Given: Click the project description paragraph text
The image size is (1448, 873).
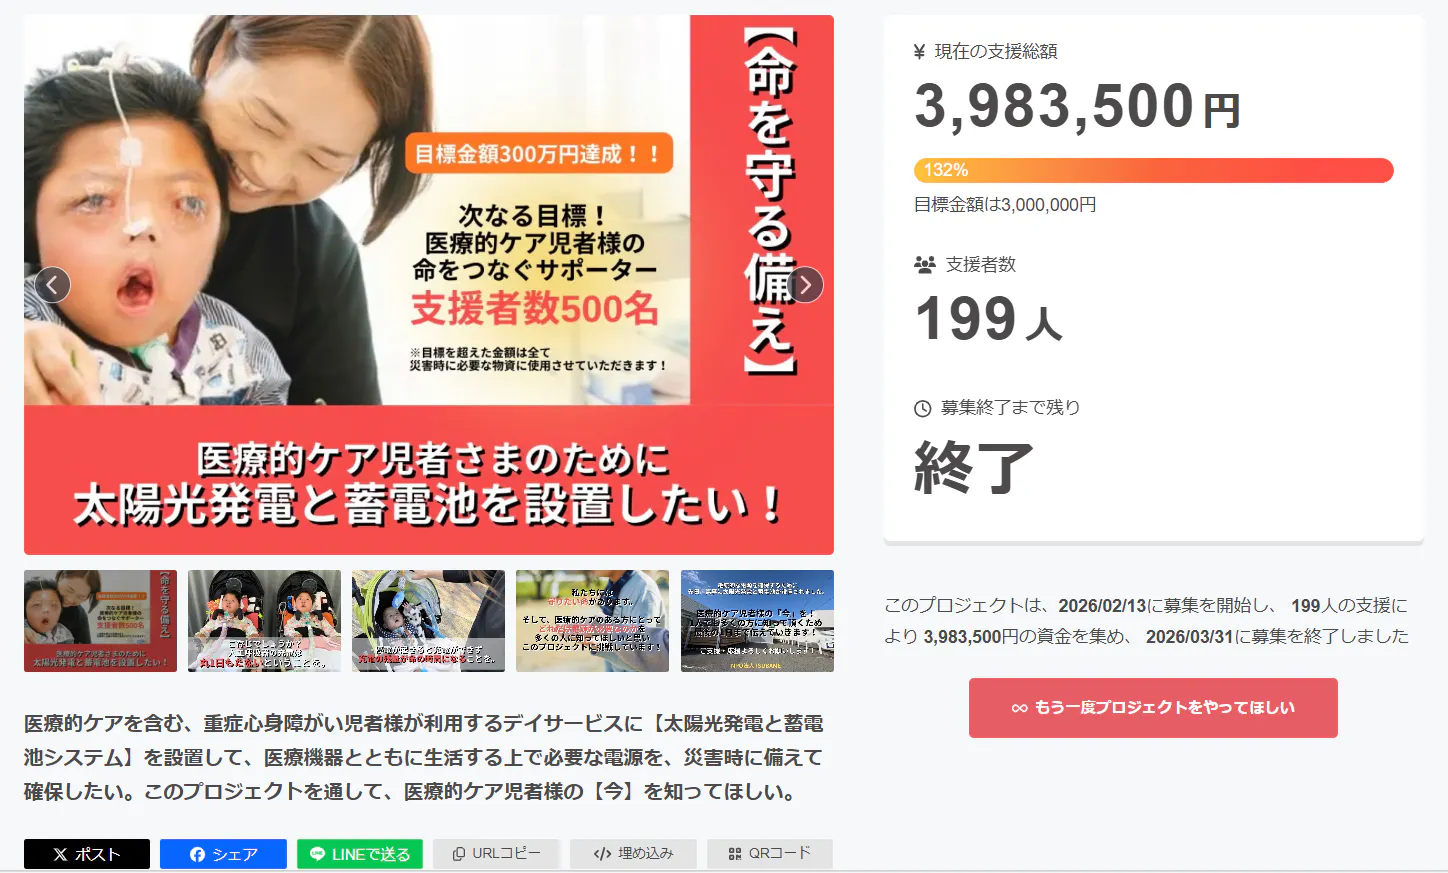Looking at the screenshot, I should click(x=424, y=757).
